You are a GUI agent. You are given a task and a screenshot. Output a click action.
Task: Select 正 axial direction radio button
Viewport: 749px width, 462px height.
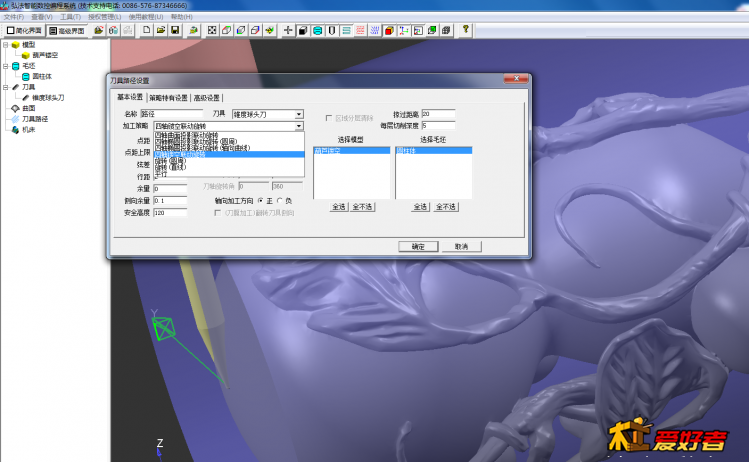(260, 201)
